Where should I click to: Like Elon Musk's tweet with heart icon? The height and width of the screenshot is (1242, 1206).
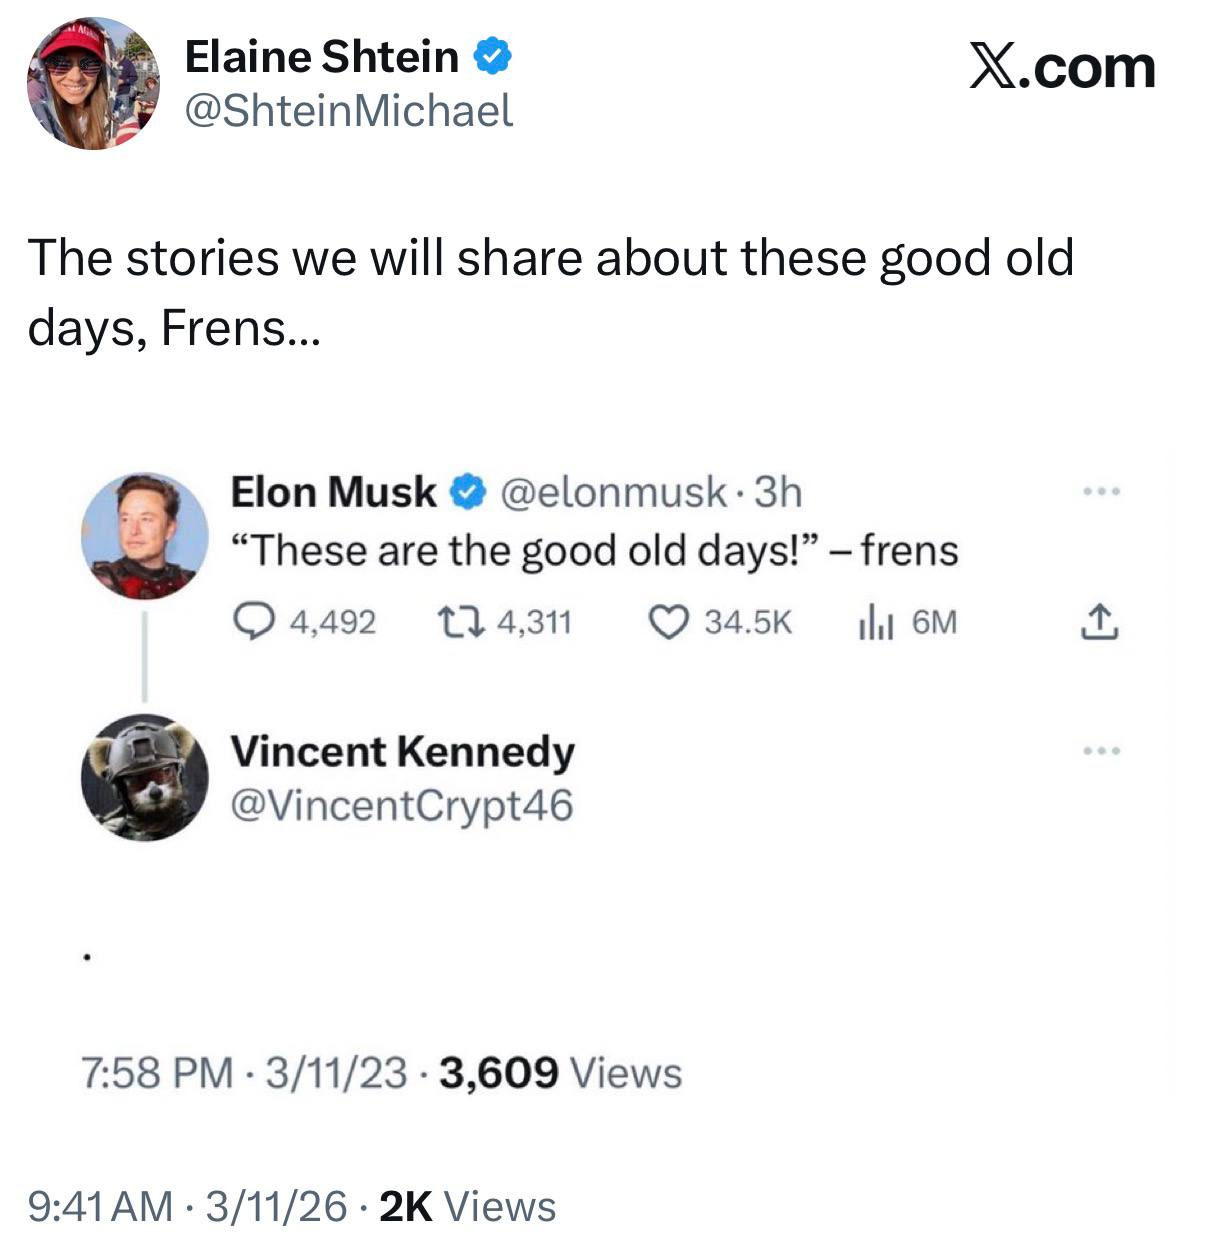667,623
